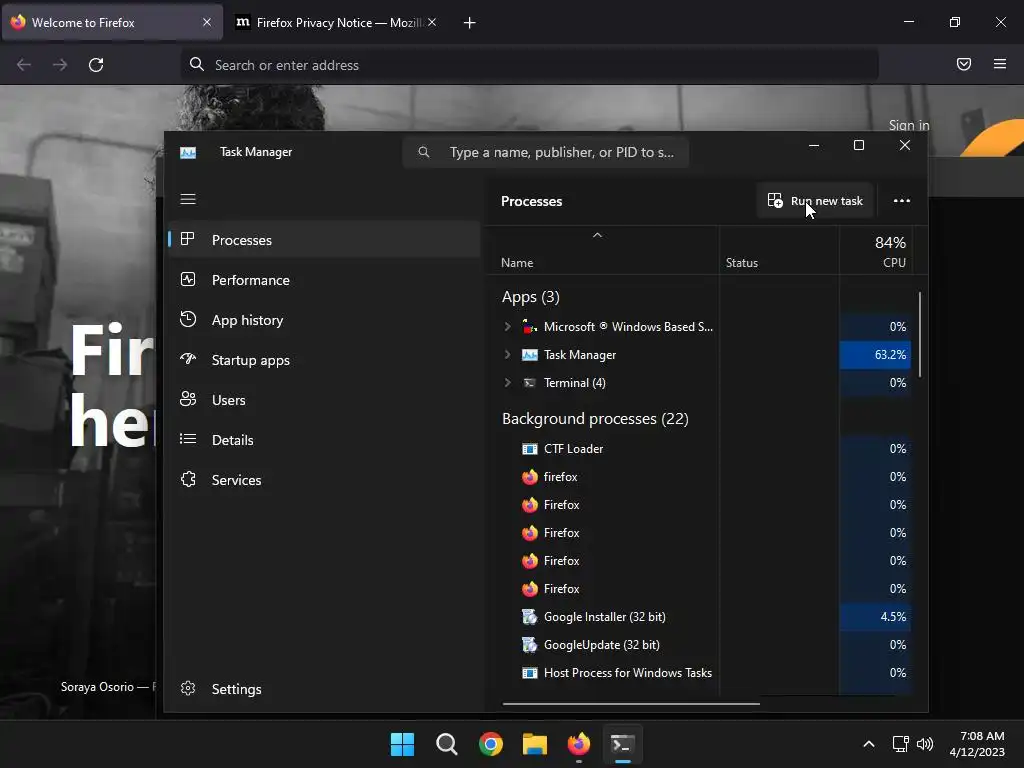Focus the Task Manager search box
This screenshot has height=768, width=1024.
546,152
